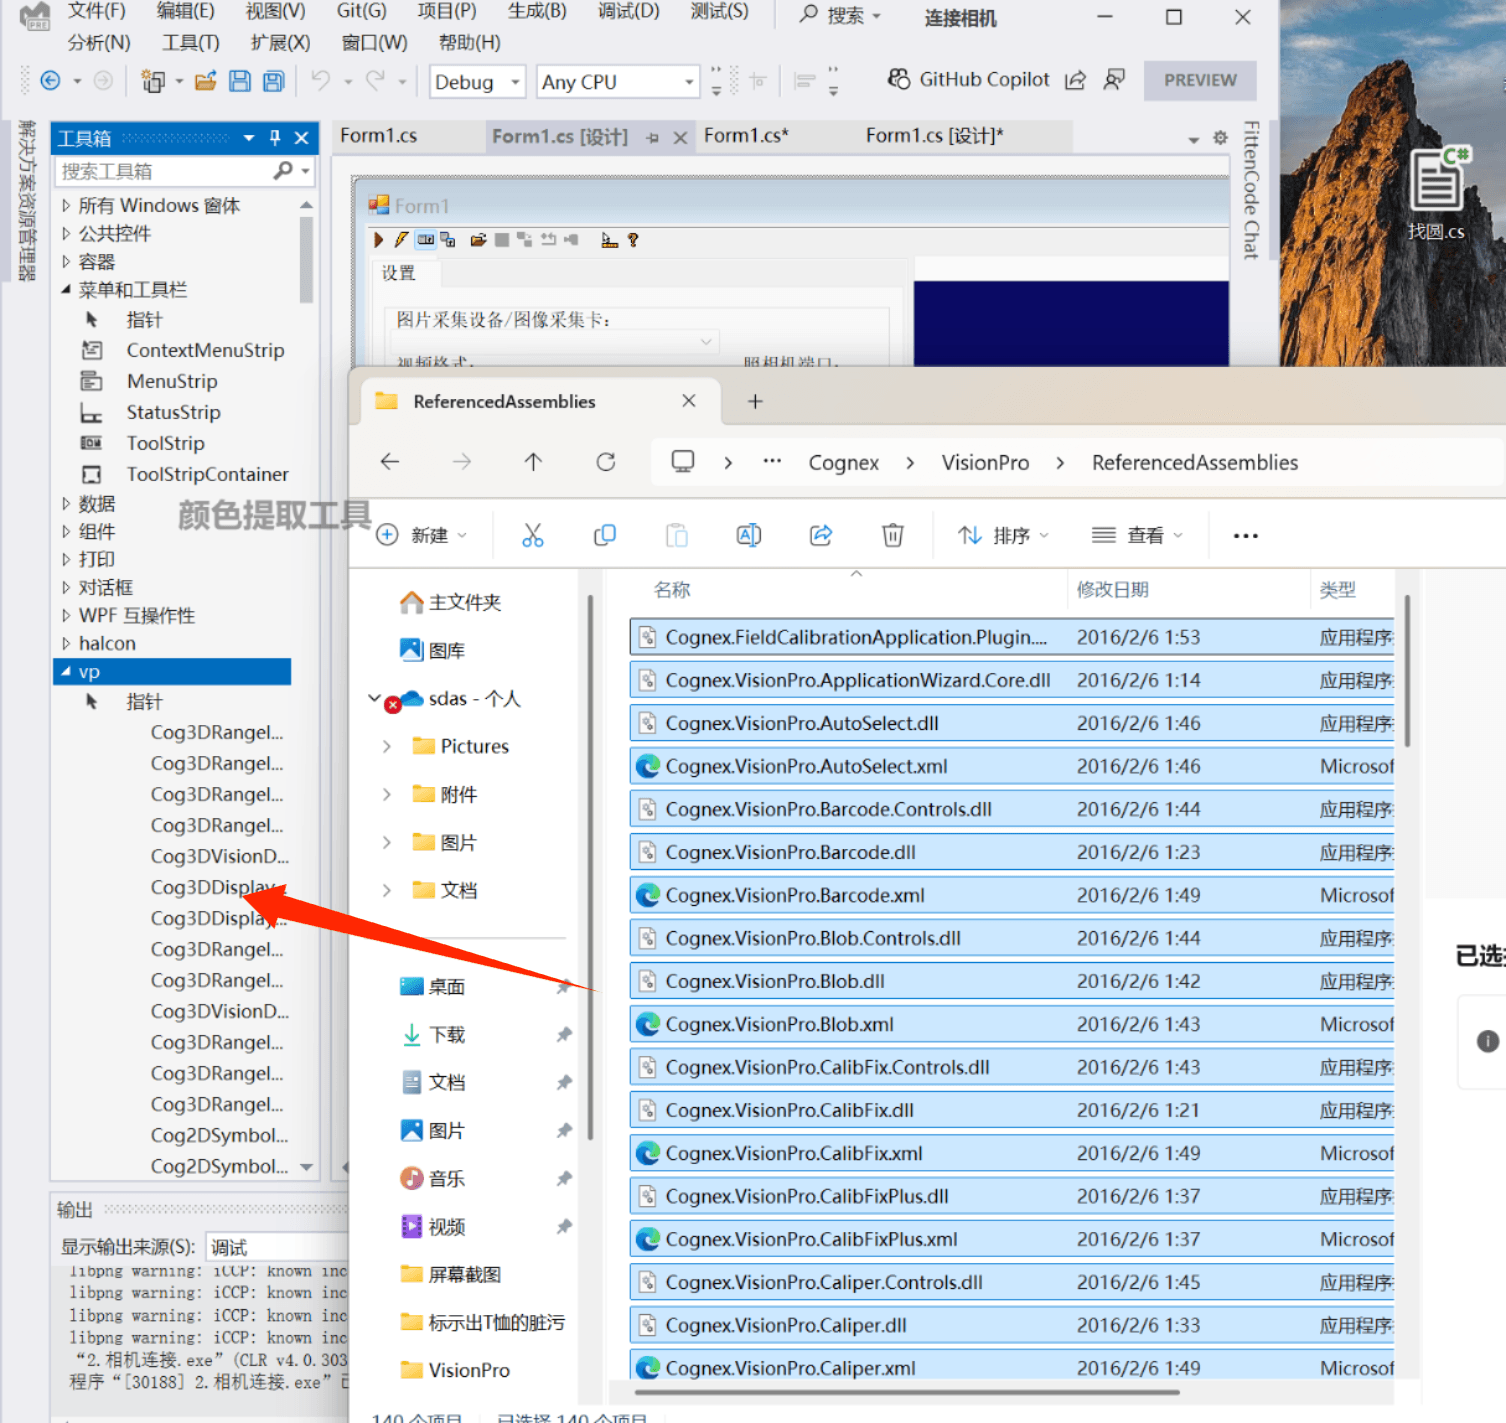Open the 显示输出来源 dropdown in output panel
The height and width of the screenshot is (1423, 1506).
[x=276, y=1247]
